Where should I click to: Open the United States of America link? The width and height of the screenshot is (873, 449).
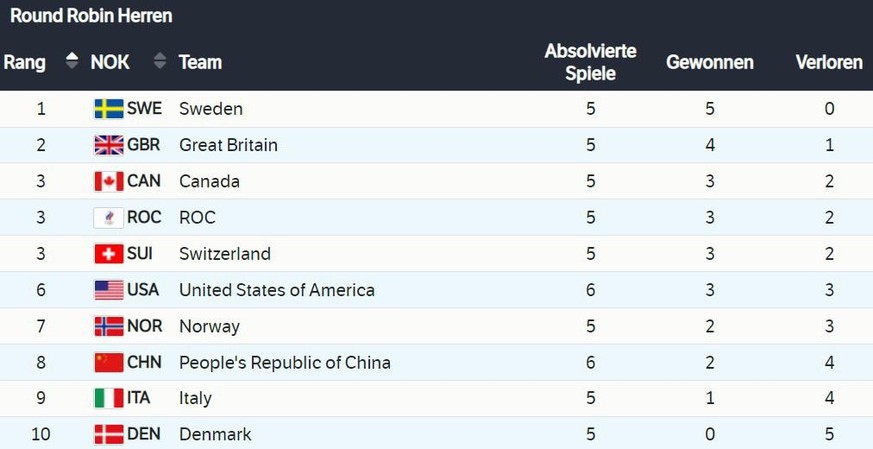(x=277, y=290)
